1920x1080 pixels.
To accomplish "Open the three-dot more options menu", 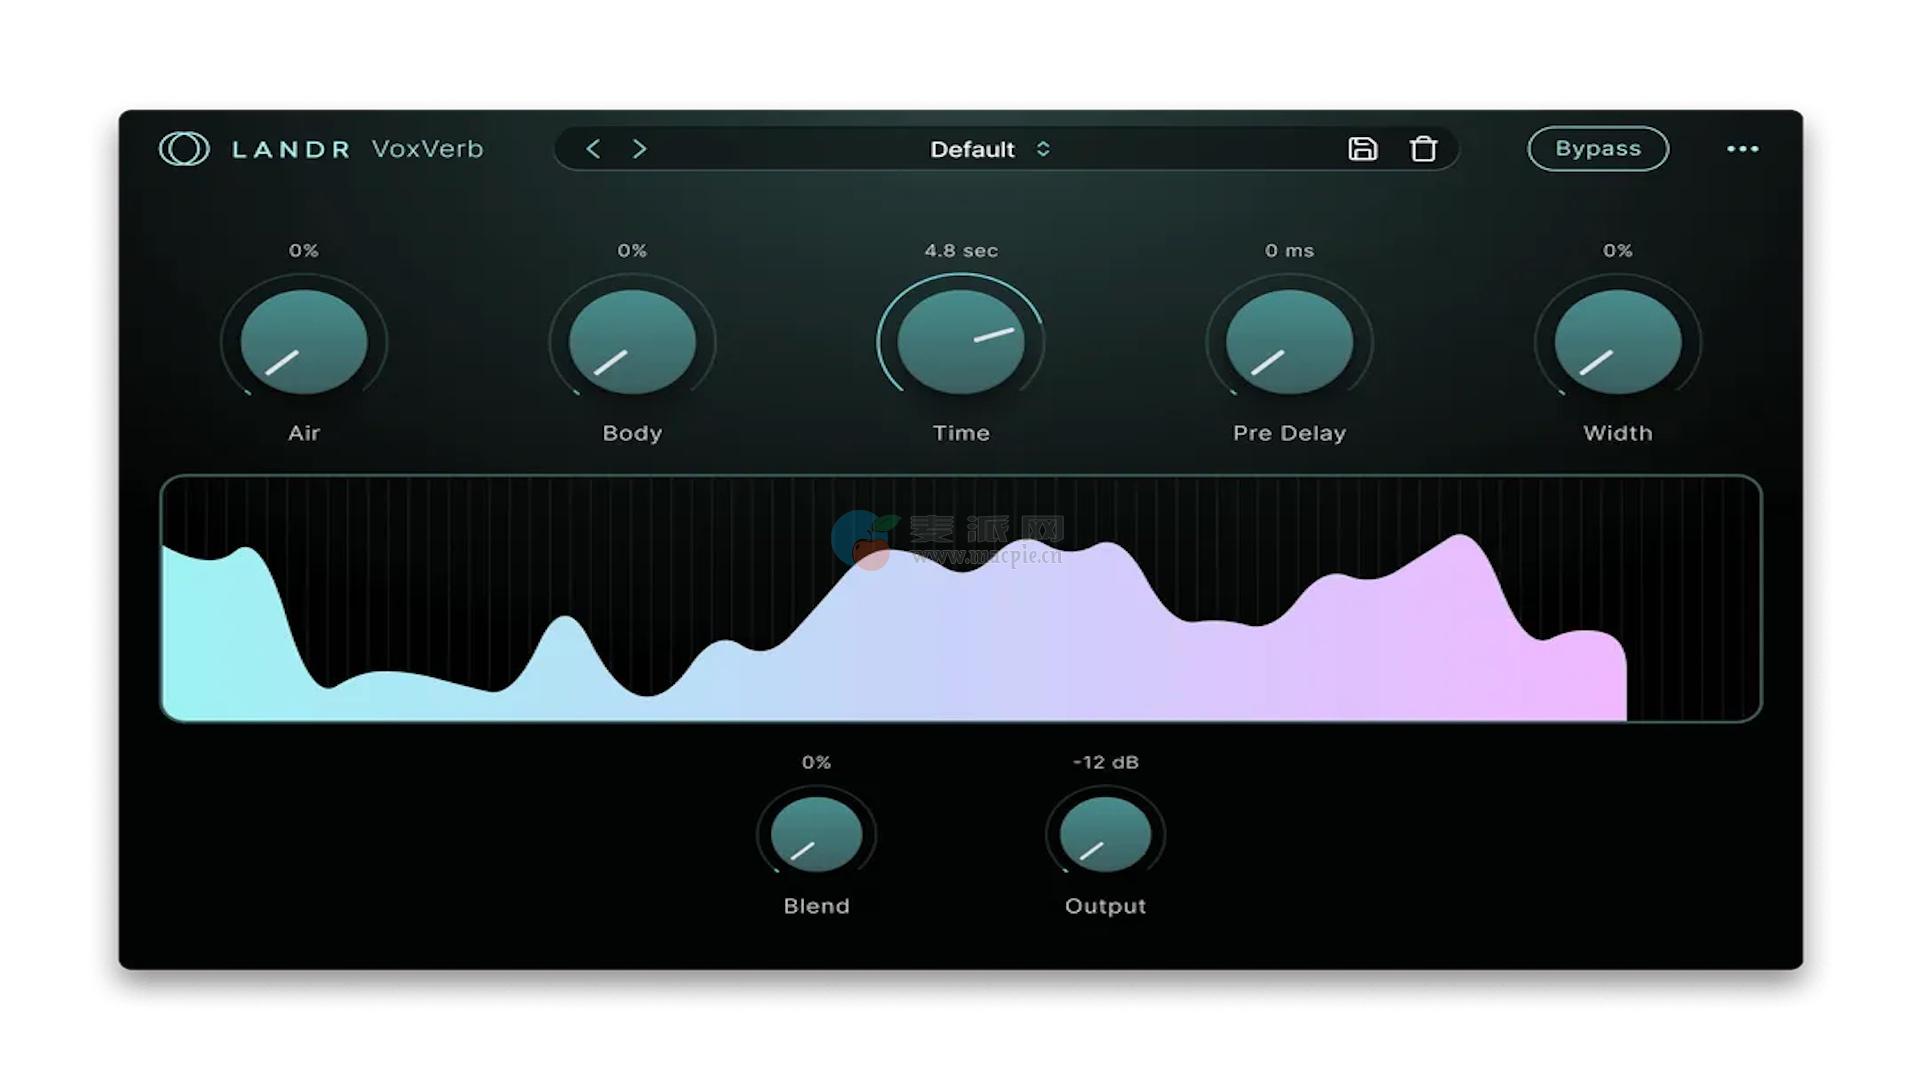I will [1742, 149].
